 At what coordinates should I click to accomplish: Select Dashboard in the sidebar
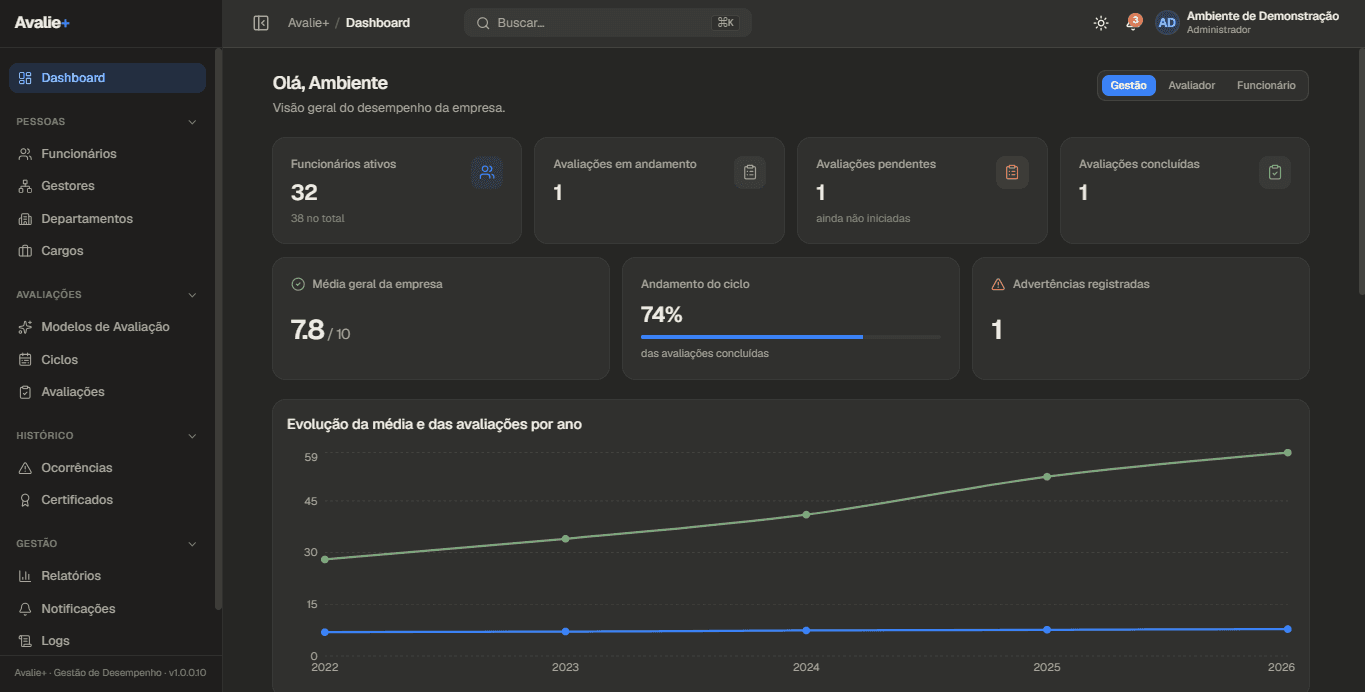pyautogui.click(x=108, y=78)
